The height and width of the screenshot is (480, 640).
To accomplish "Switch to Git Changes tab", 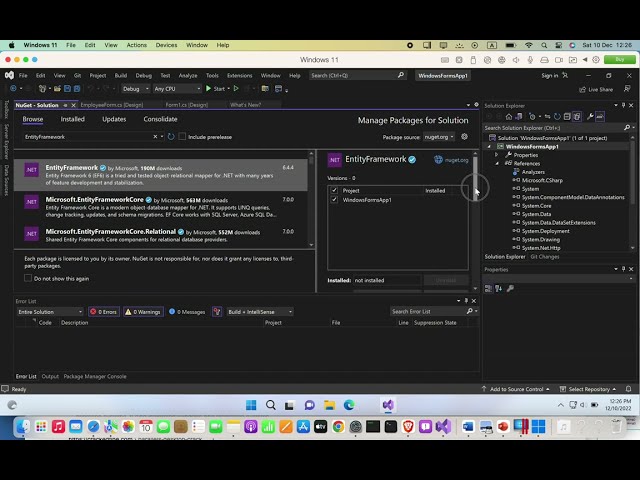I will (x=544, y=257).
